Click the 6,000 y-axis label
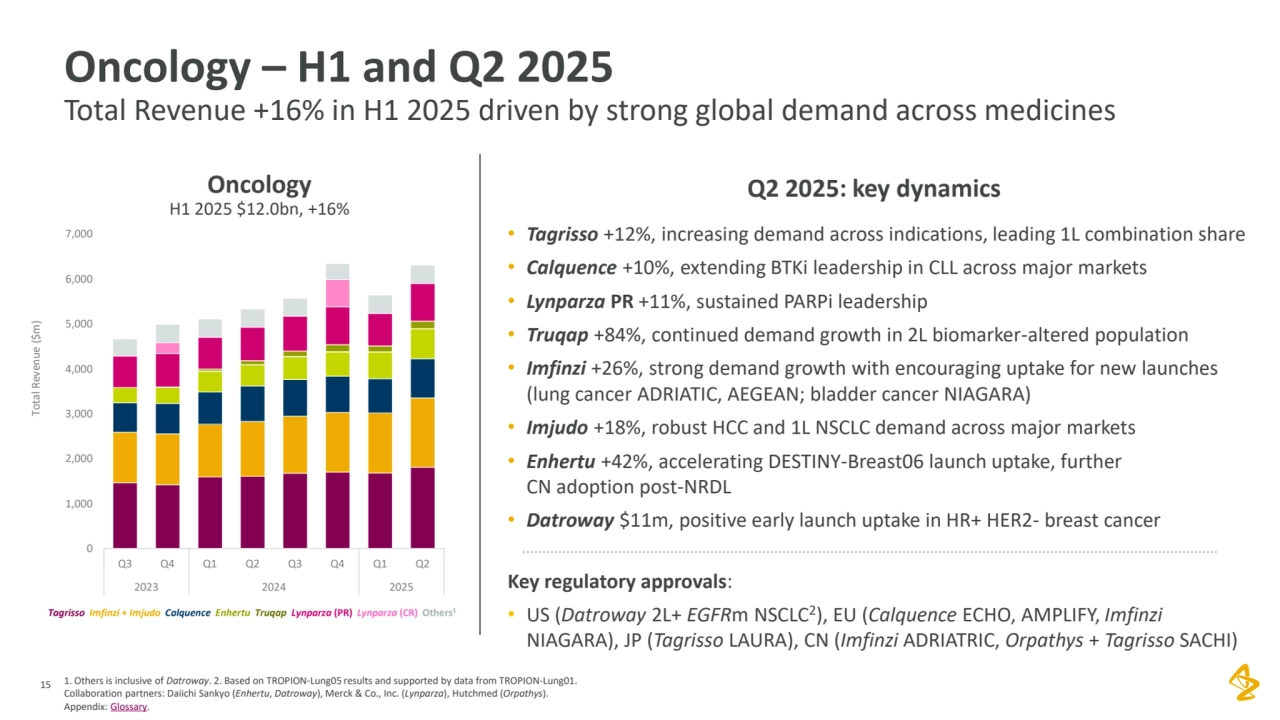 [80, 279]
